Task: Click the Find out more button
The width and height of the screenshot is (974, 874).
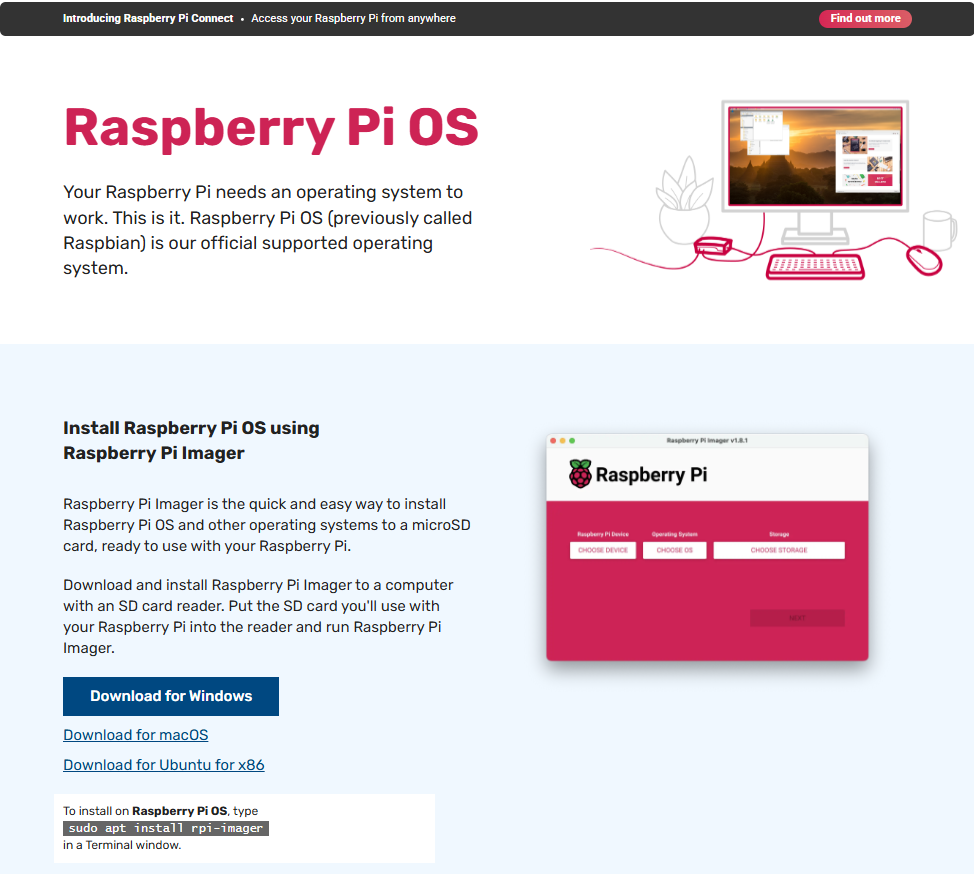Action: tap(865, 19)
